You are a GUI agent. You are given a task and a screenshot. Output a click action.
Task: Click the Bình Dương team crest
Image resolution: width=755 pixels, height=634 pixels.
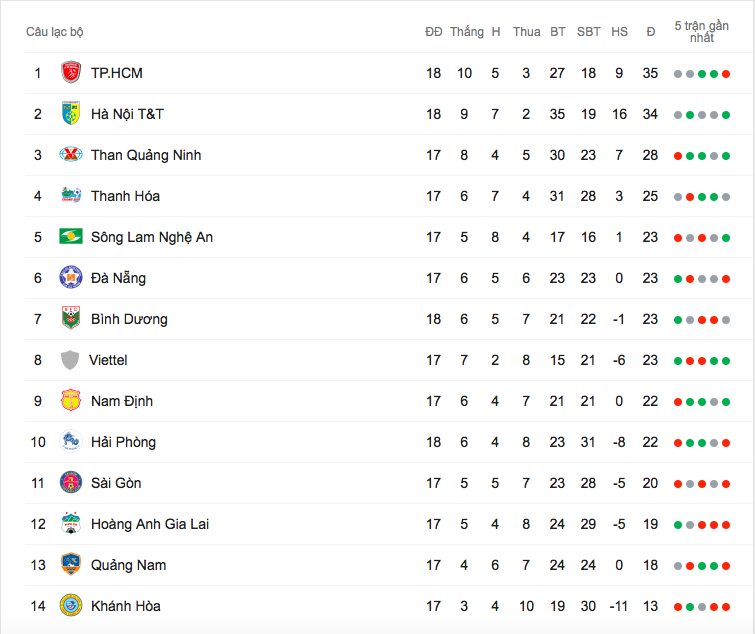click(70, 319)
